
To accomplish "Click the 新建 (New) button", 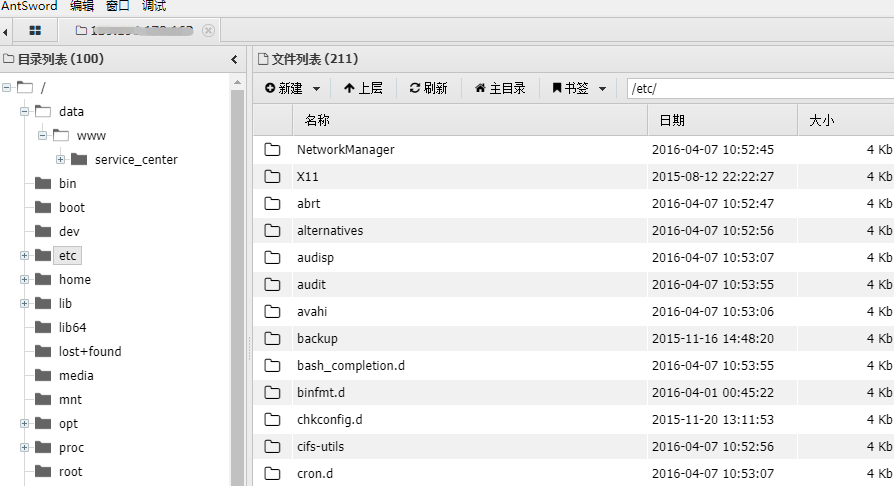I will pyautogui.click(x=284, y=88).
